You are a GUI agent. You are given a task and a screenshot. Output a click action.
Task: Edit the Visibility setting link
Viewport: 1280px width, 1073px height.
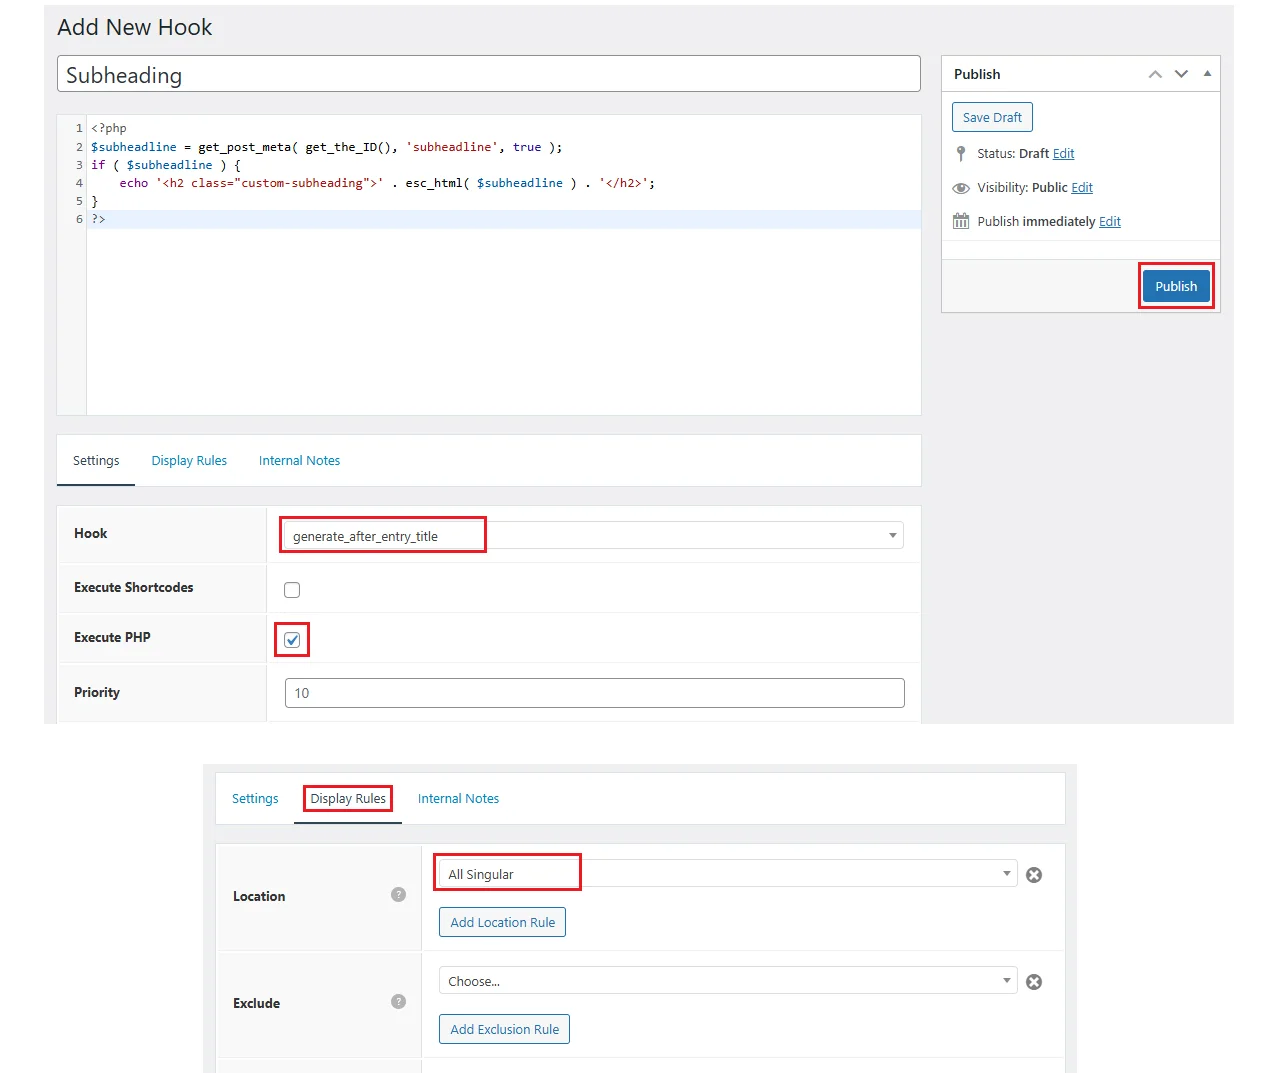click(x=1082, y=187)
